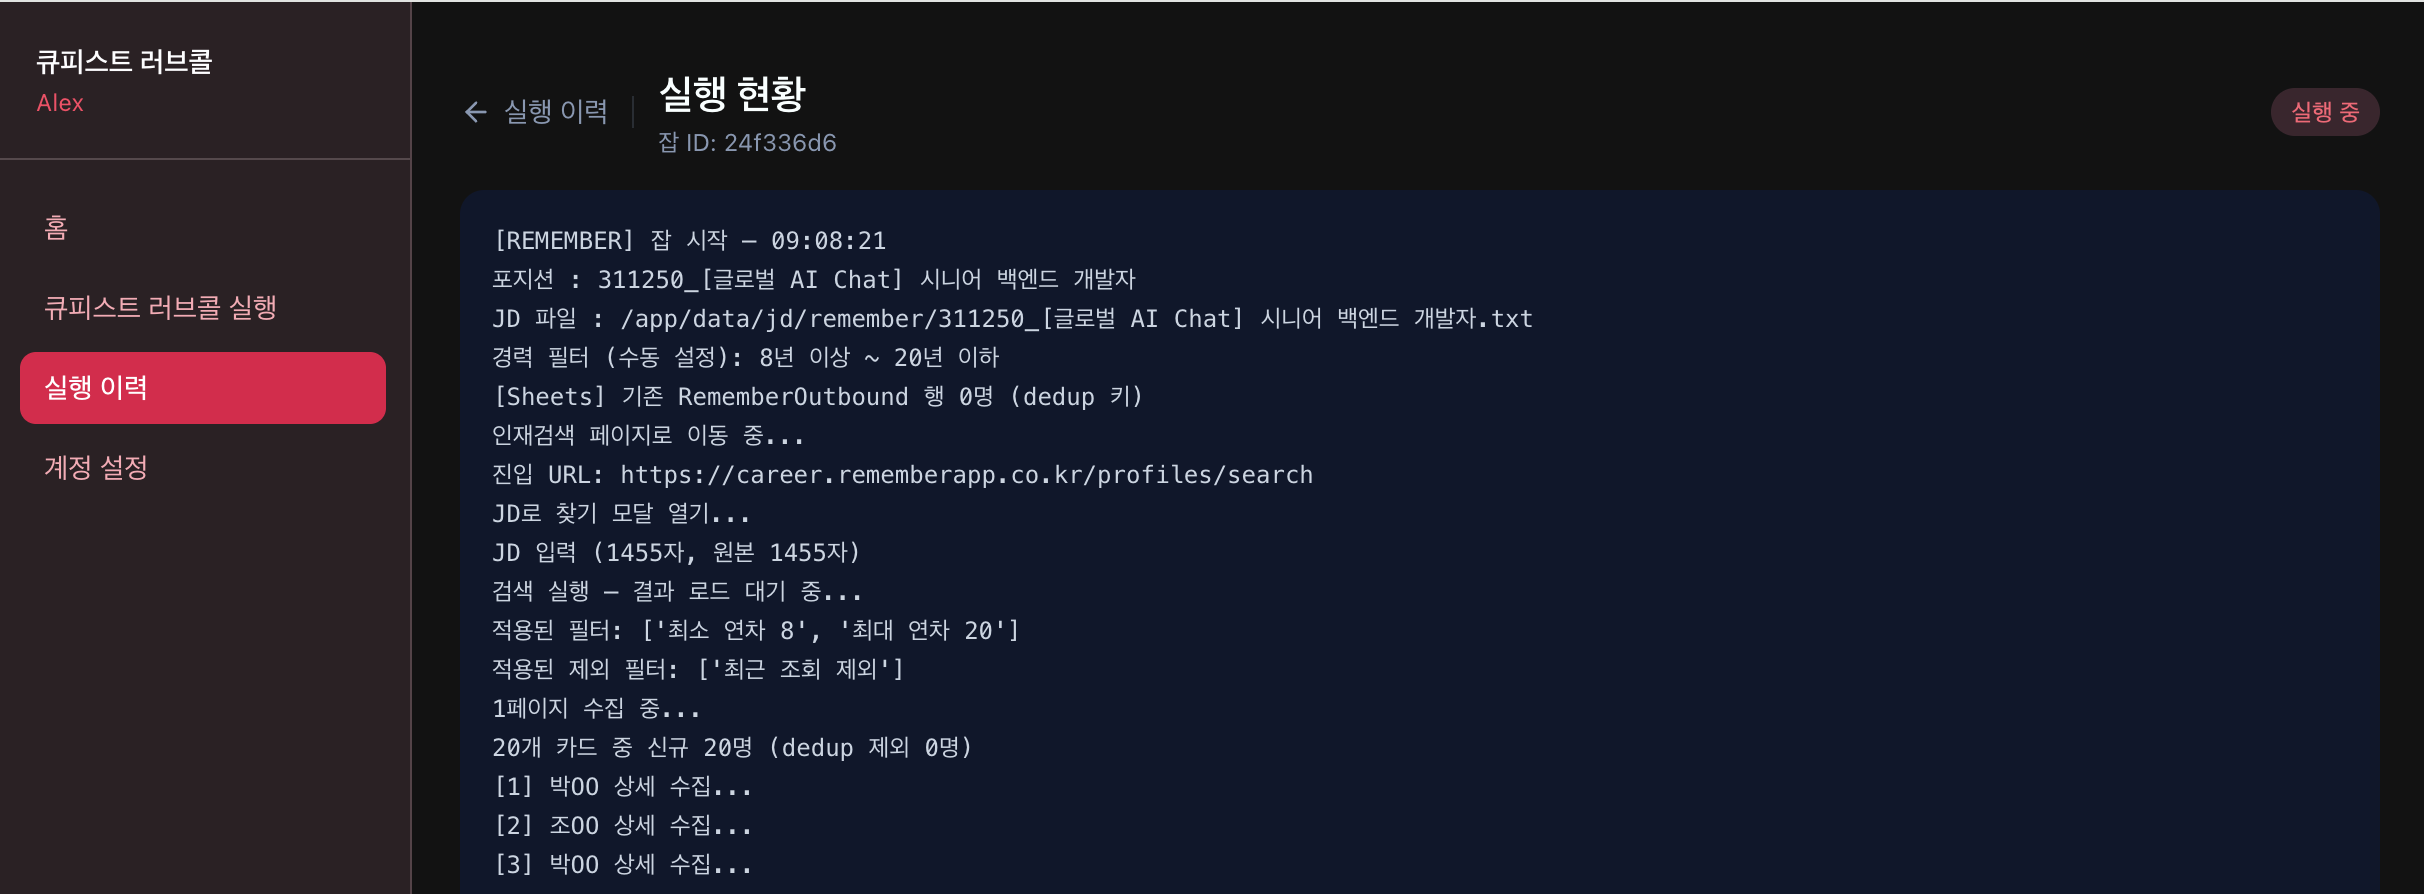The width and height of the screenshot is (2424, 894).
Task: Click the 20개 카드 중 신규 20명 log line
Action: 732,748
